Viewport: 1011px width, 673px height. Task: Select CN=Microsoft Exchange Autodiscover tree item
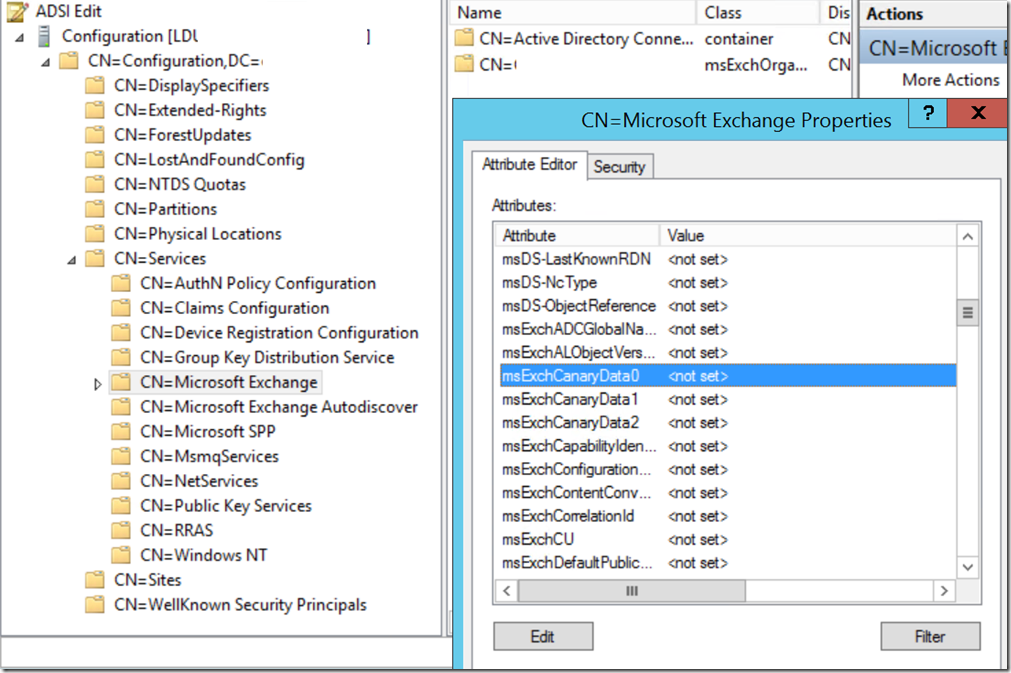(x=279, y=407)
